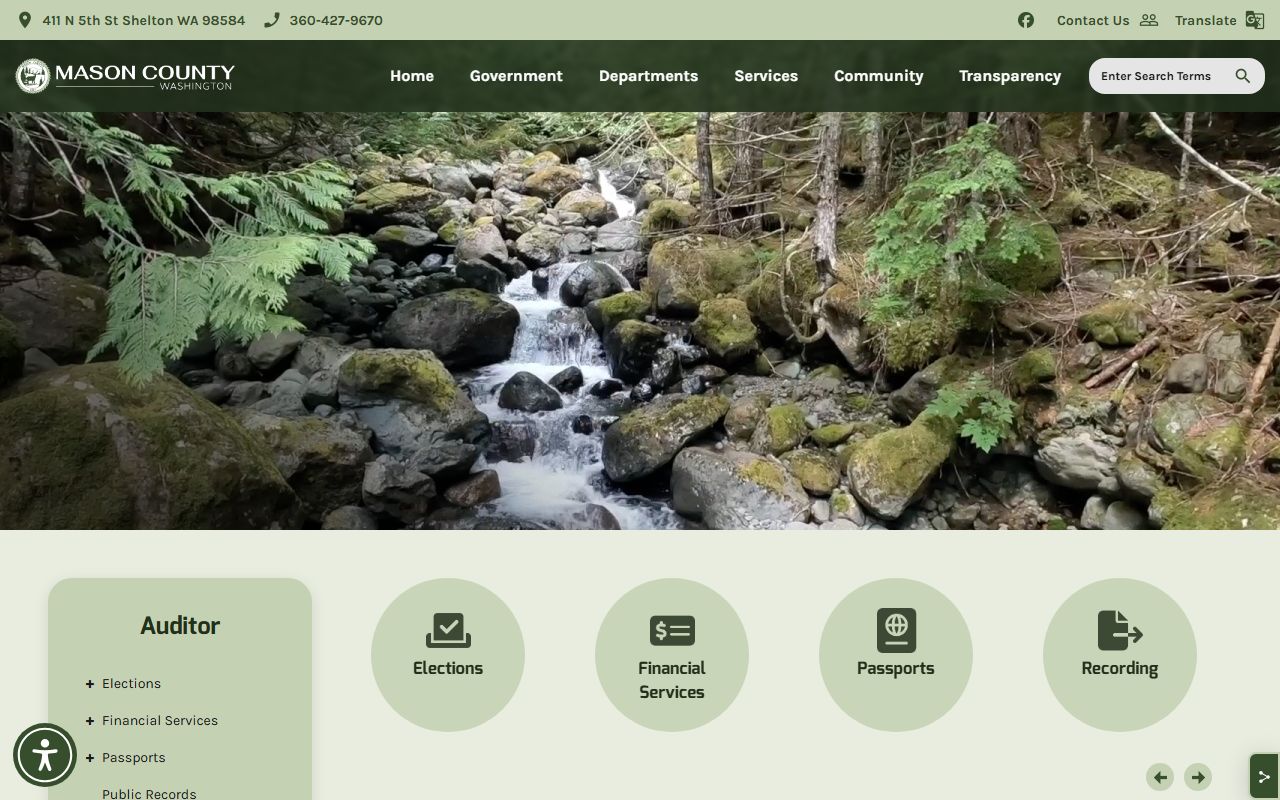Open Financial Services check icon tile
This screenshot has height=800, width=1280.
tap(672, 631)
